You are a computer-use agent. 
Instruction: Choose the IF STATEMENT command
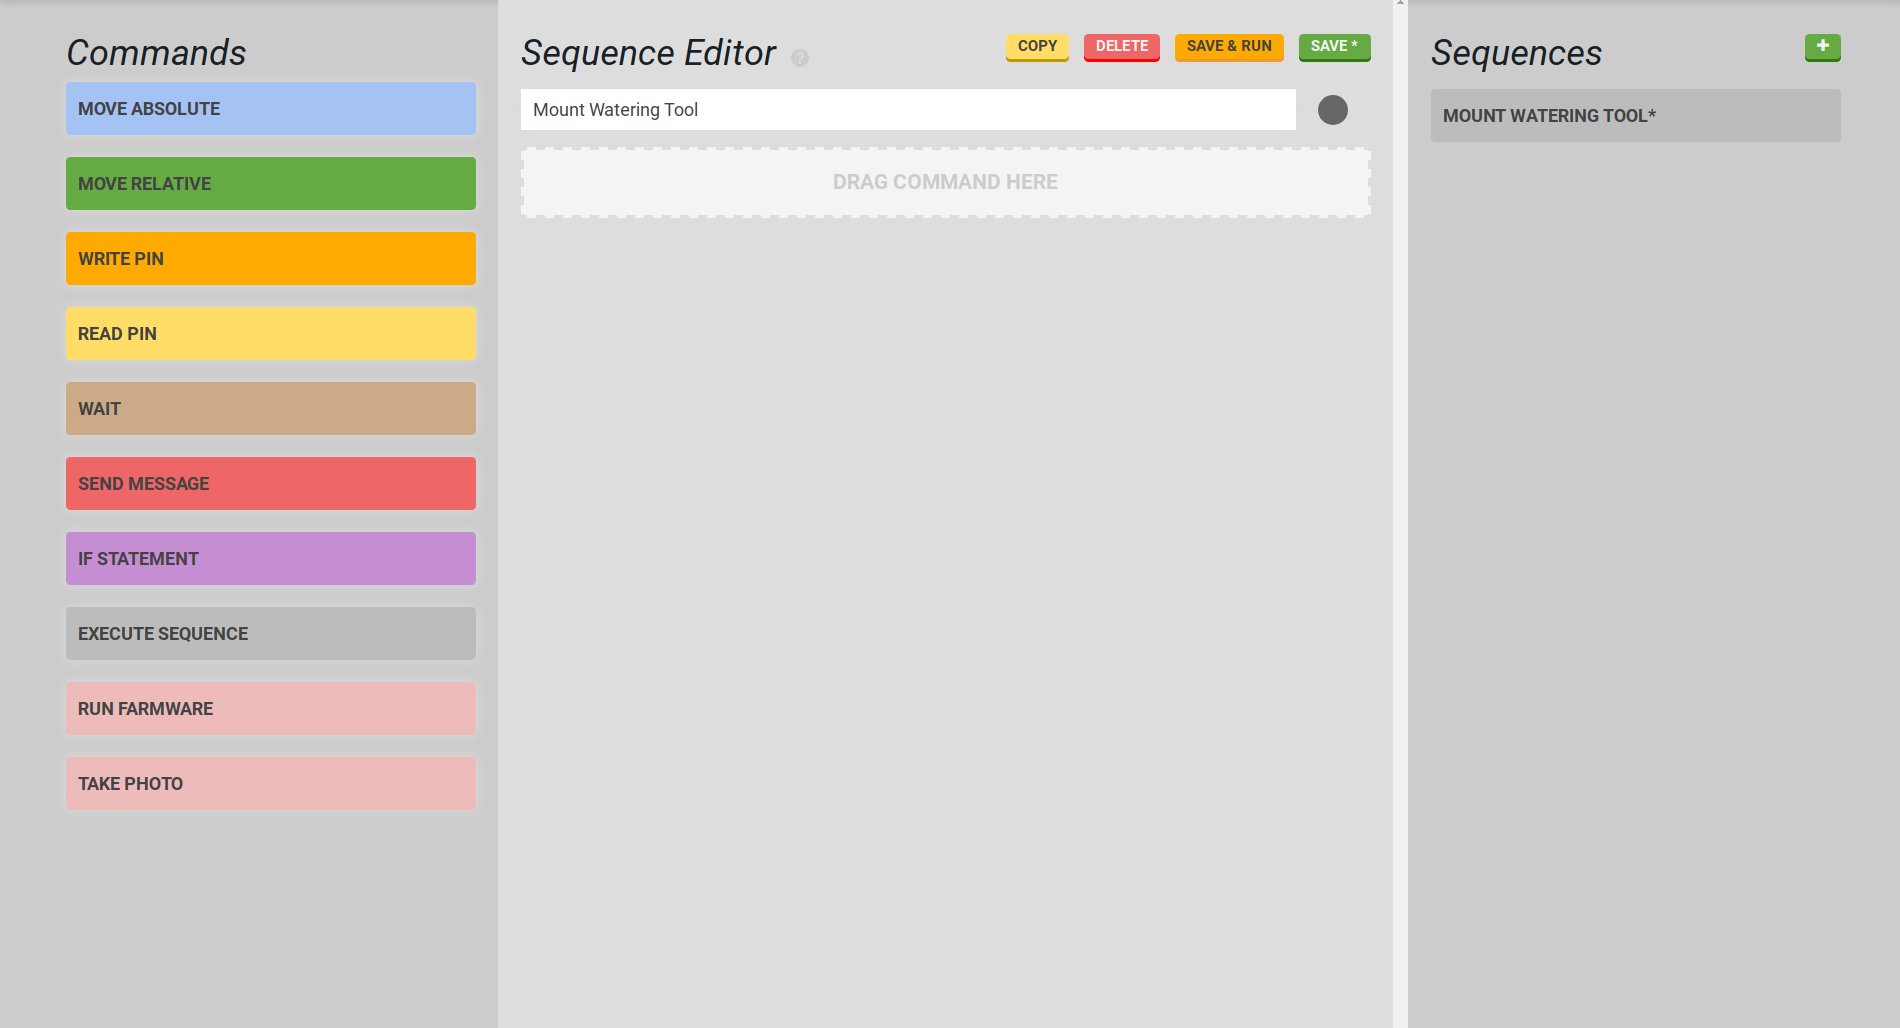click(x=271, y=559)
